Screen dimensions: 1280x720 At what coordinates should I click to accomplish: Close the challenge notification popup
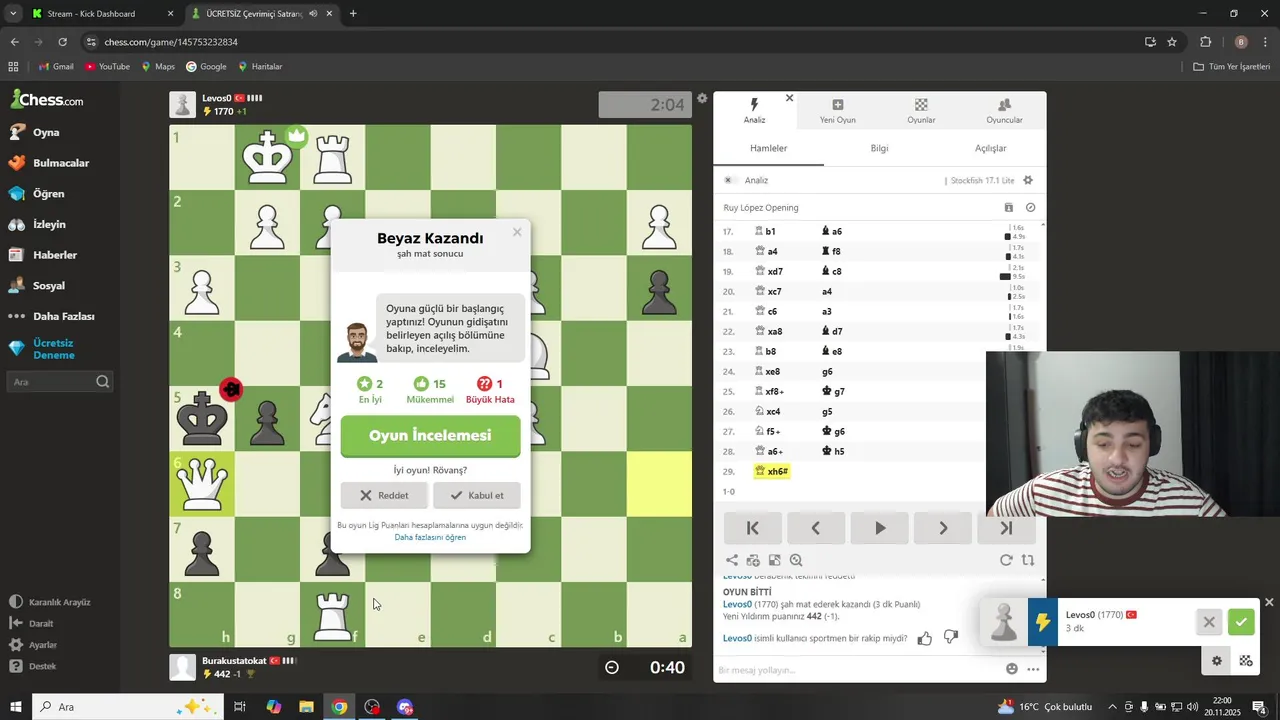1269,602
